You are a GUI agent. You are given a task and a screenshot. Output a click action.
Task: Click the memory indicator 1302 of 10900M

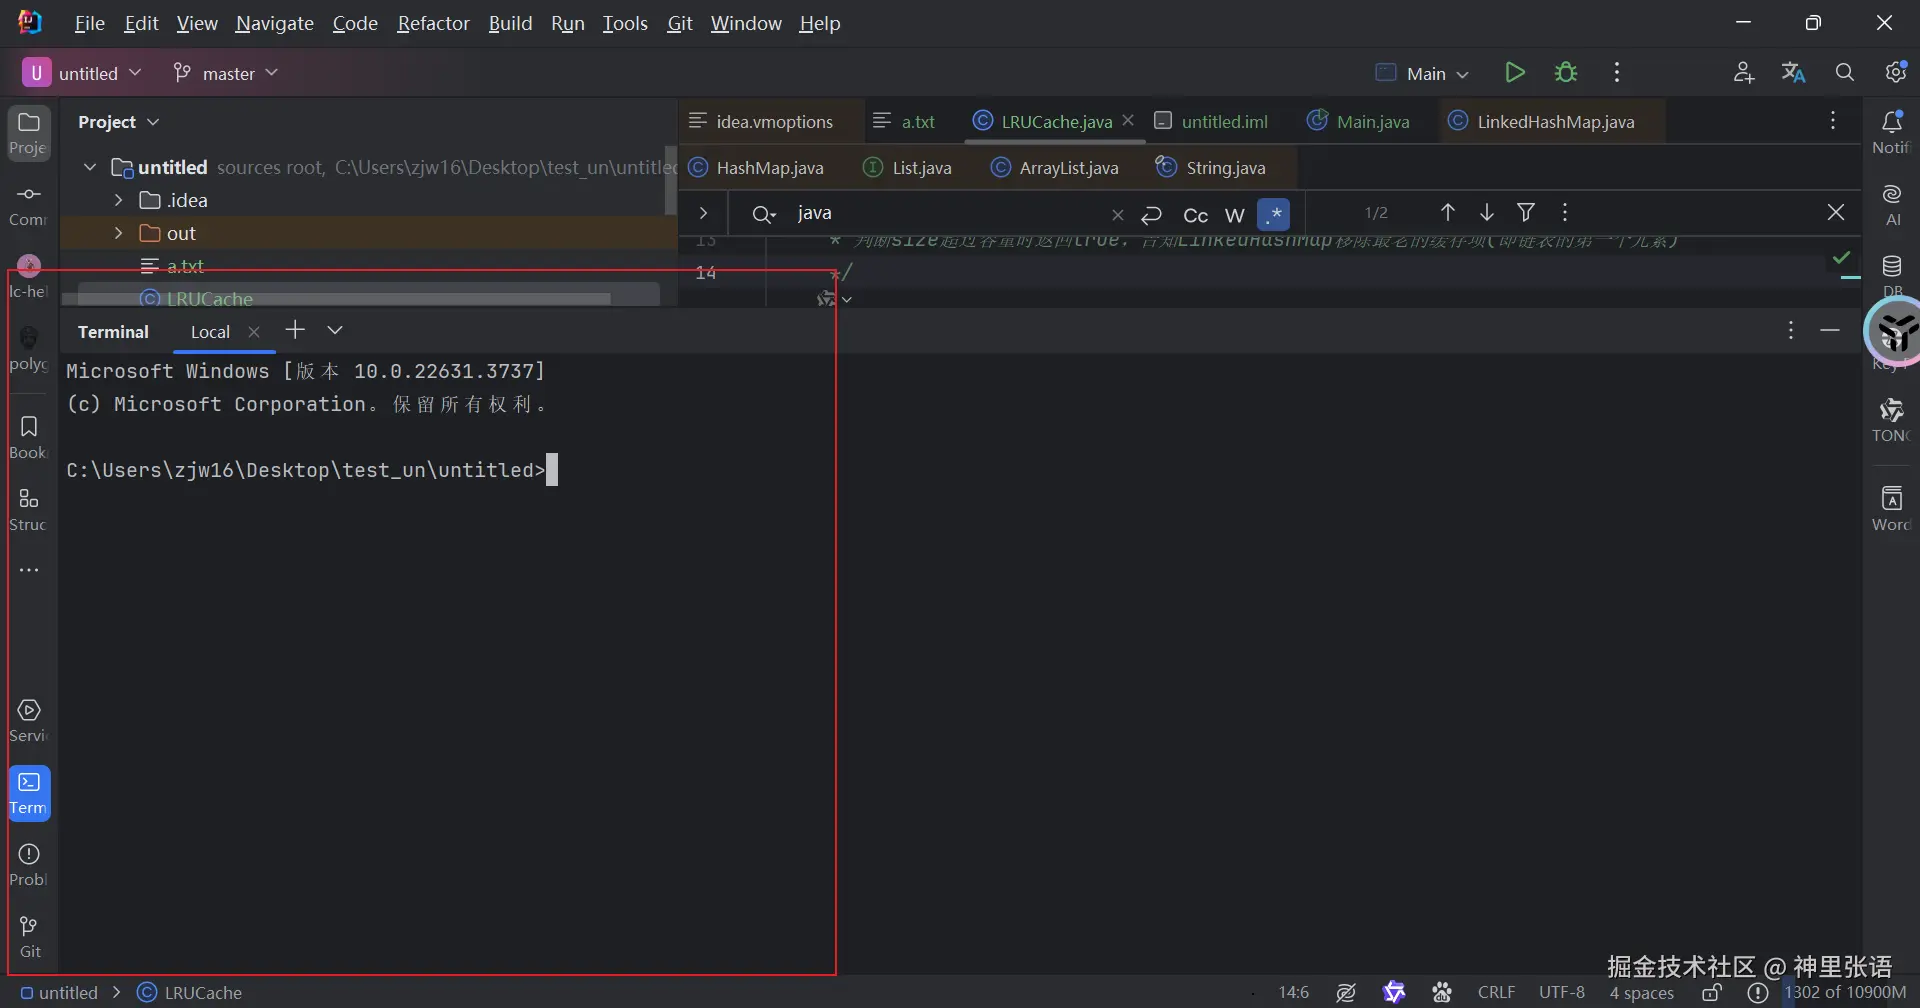pyautogui.click(x=1846, y=992)
